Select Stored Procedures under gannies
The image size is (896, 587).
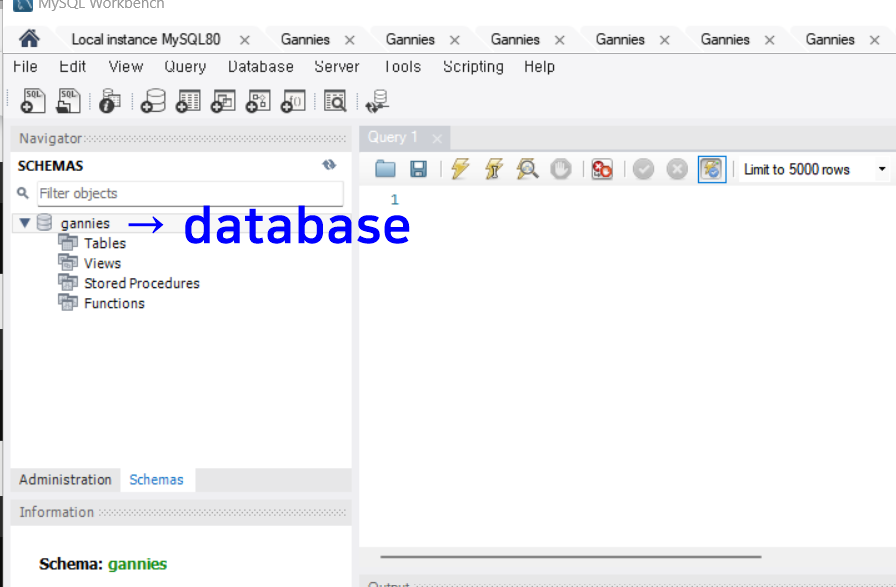(142, 283)
